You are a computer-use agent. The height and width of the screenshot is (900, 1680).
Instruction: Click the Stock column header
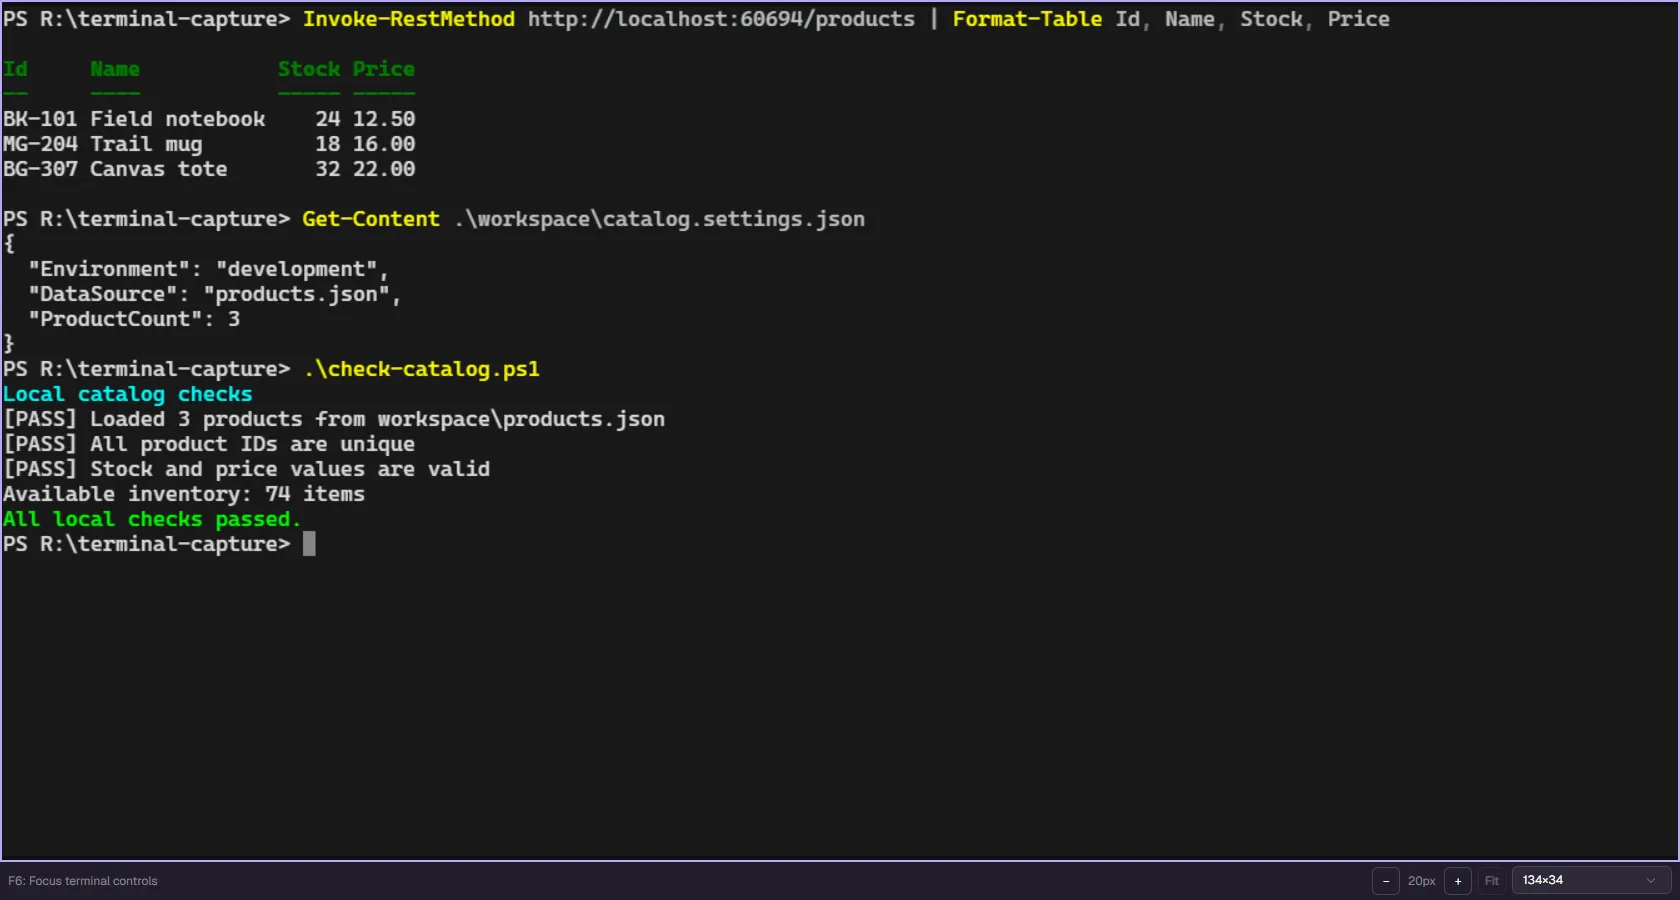[x=309, y=69]
